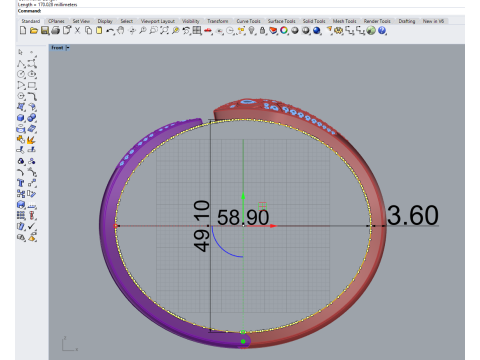
Task: Click the Zoom Extents icon
Action: point(164,31)
